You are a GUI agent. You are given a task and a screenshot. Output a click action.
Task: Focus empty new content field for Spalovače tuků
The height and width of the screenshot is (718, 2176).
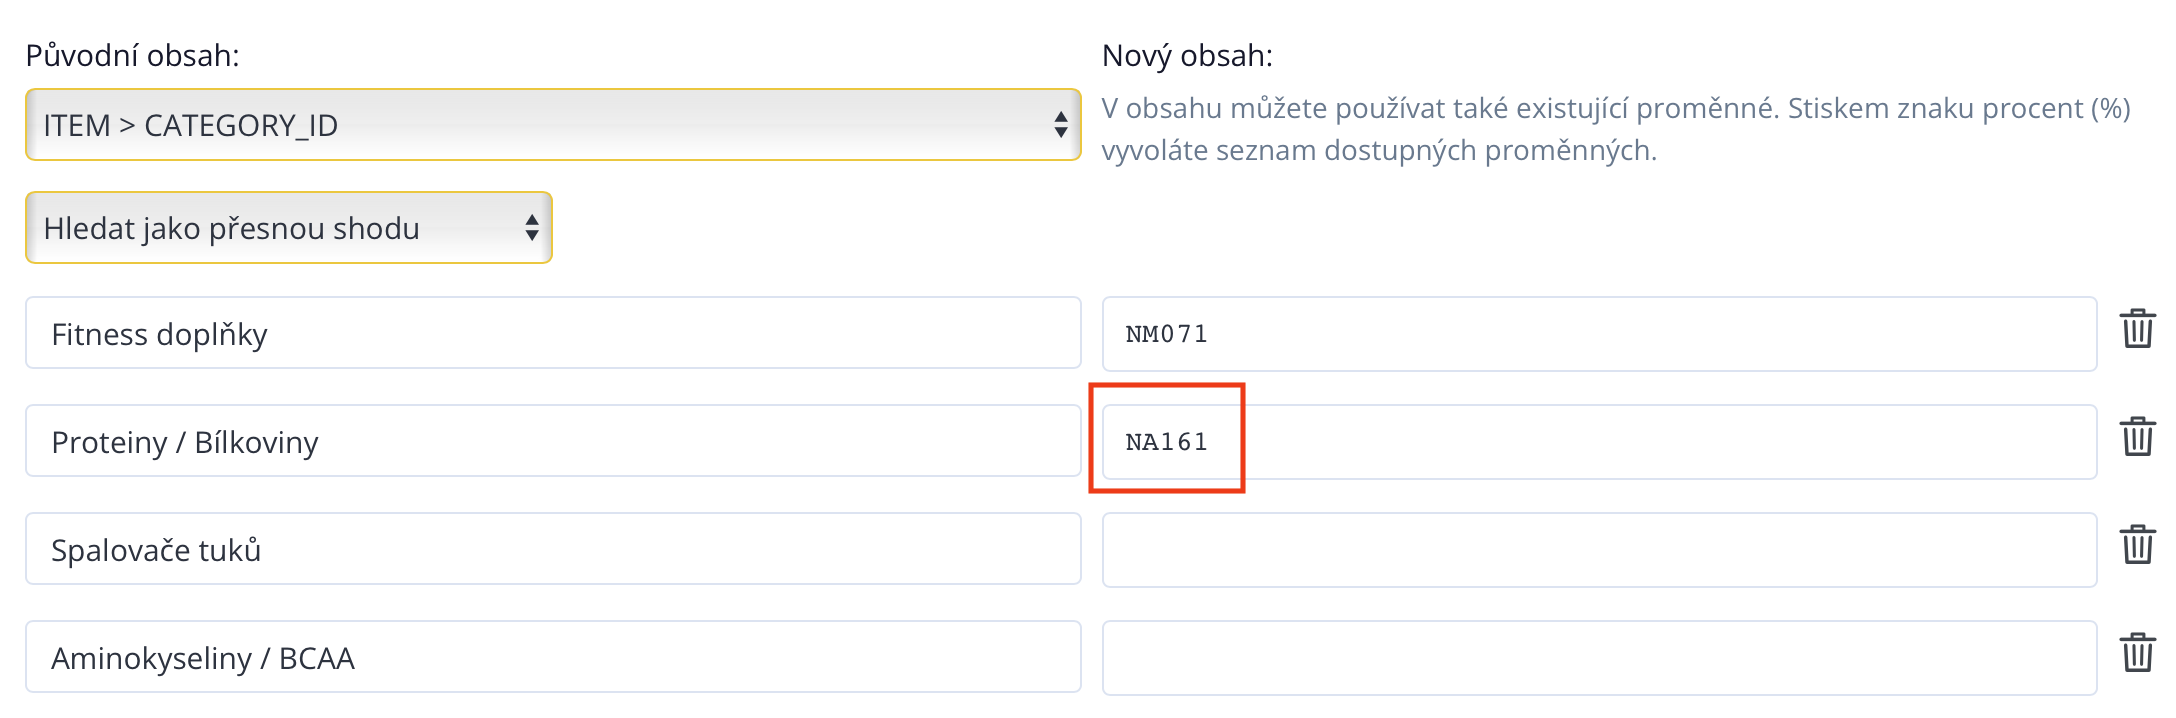point(1598,550)
